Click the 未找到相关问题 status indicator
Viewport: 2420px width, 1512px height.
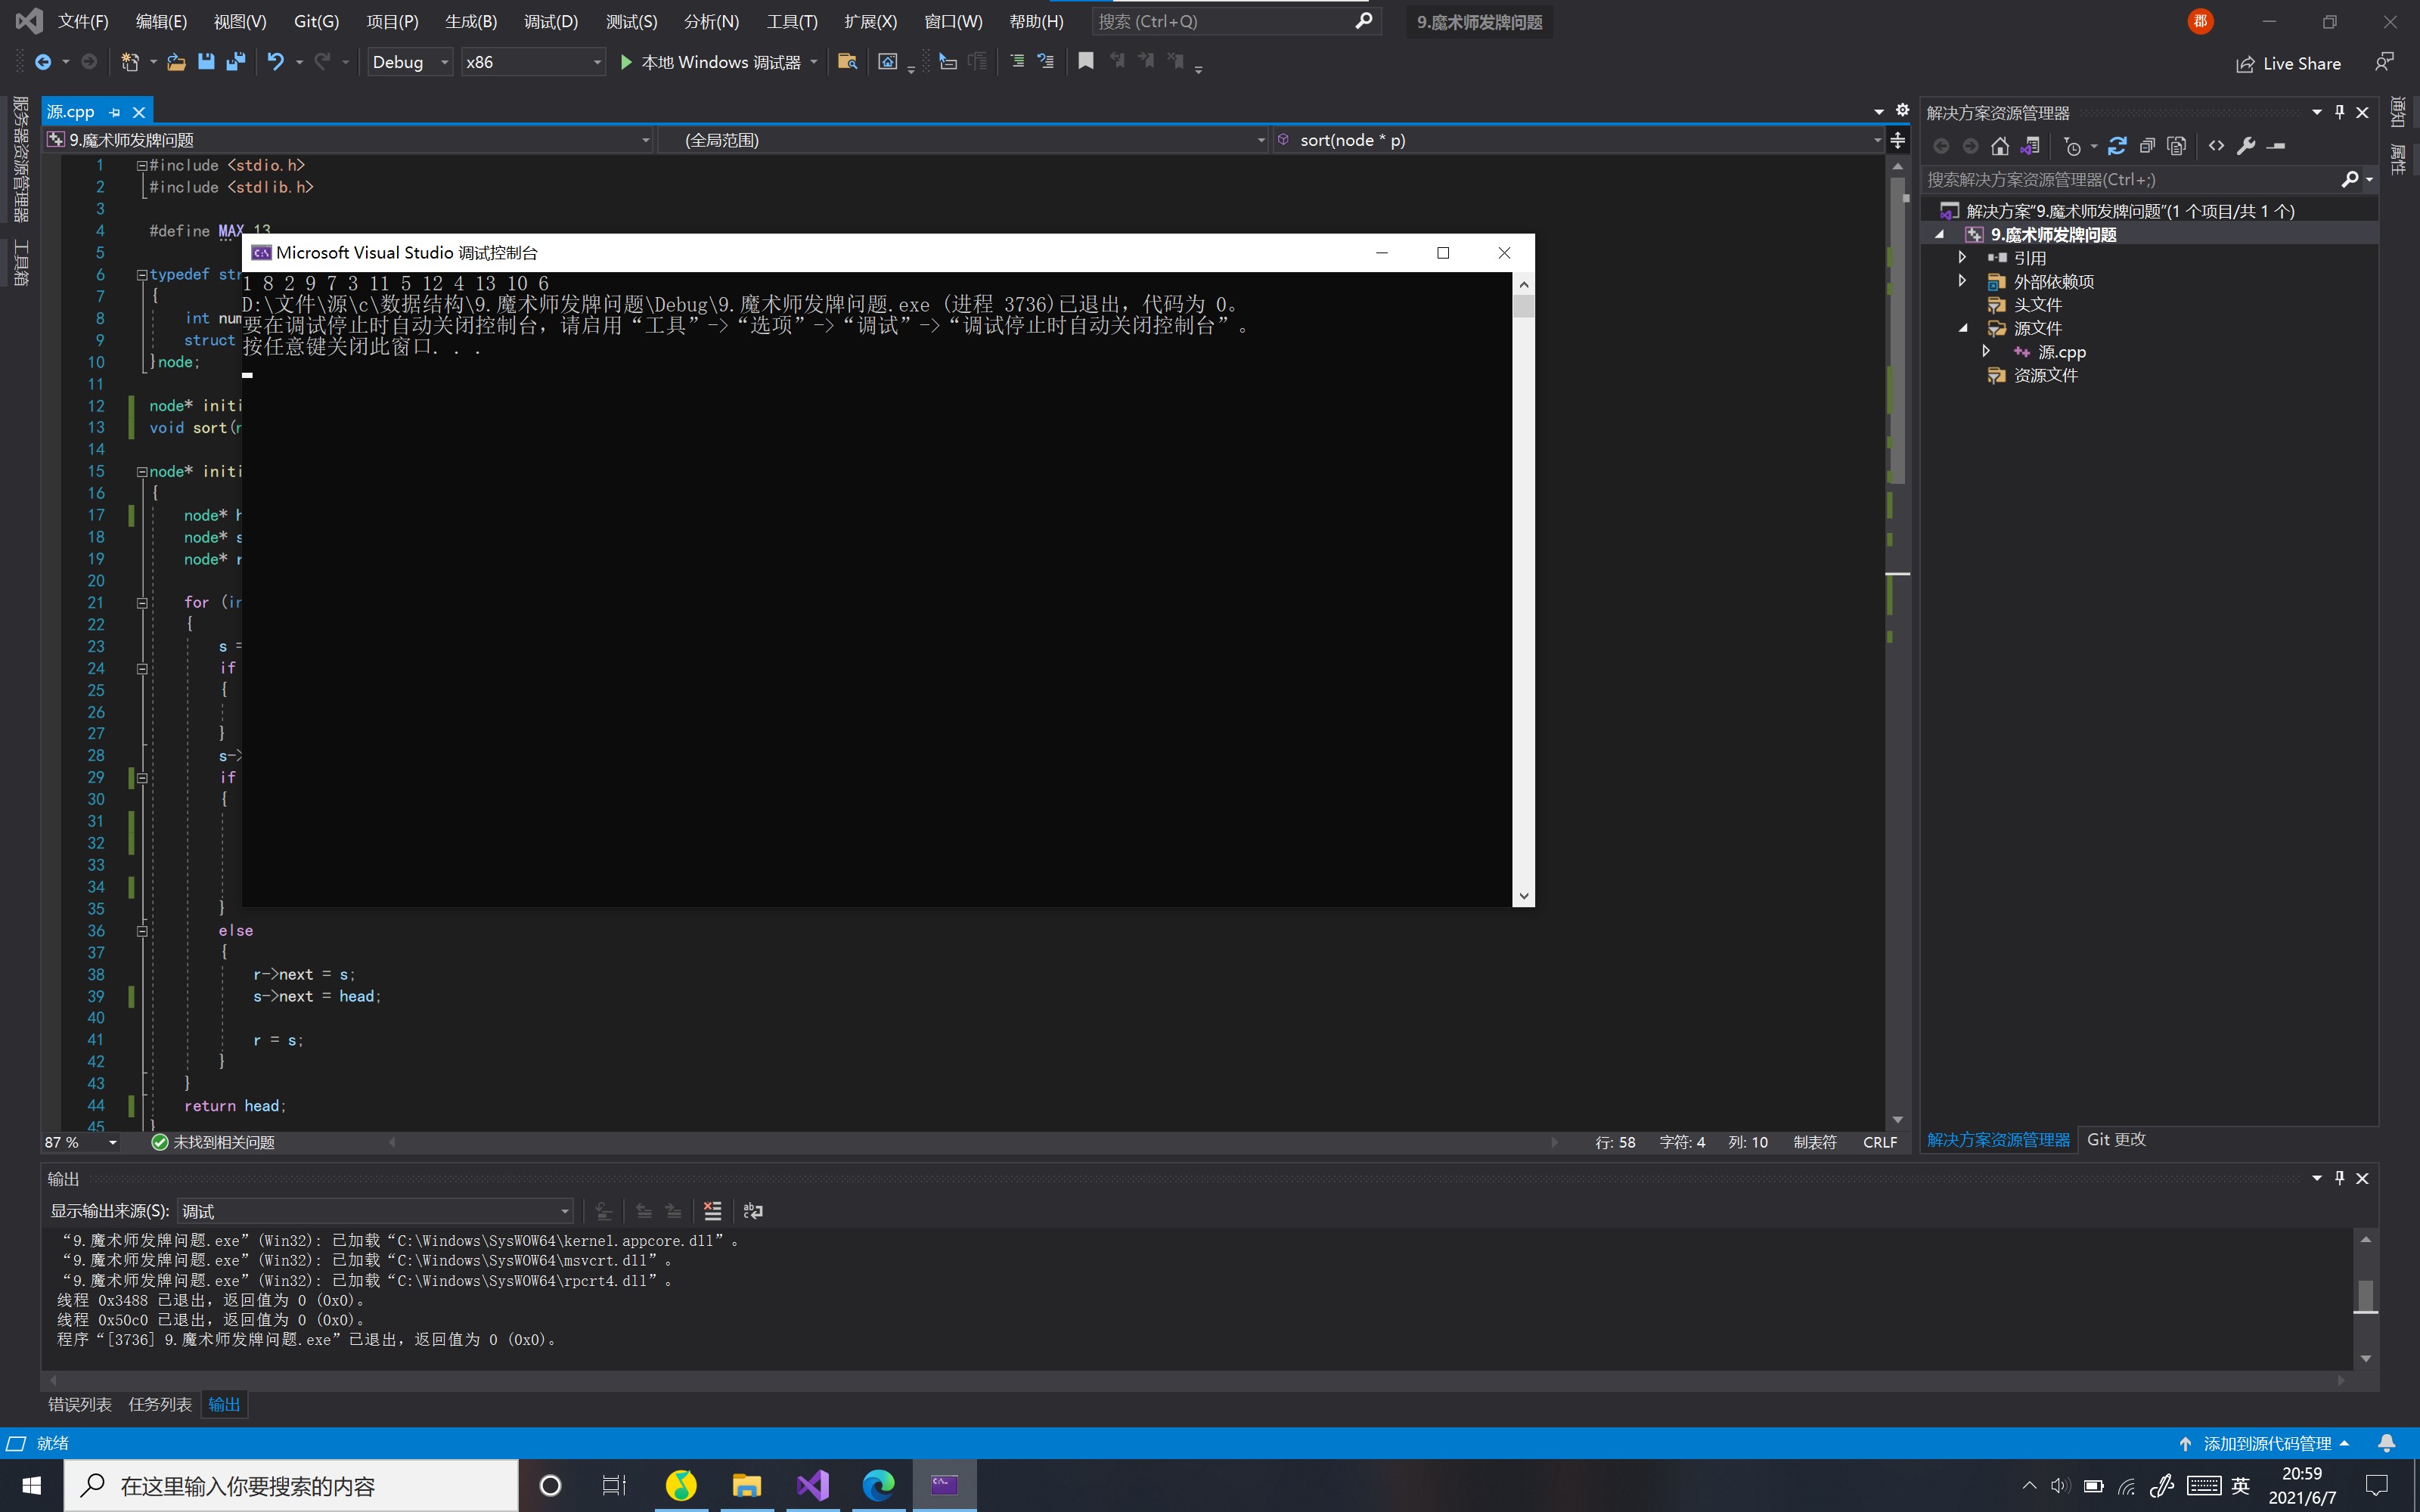213,1142
